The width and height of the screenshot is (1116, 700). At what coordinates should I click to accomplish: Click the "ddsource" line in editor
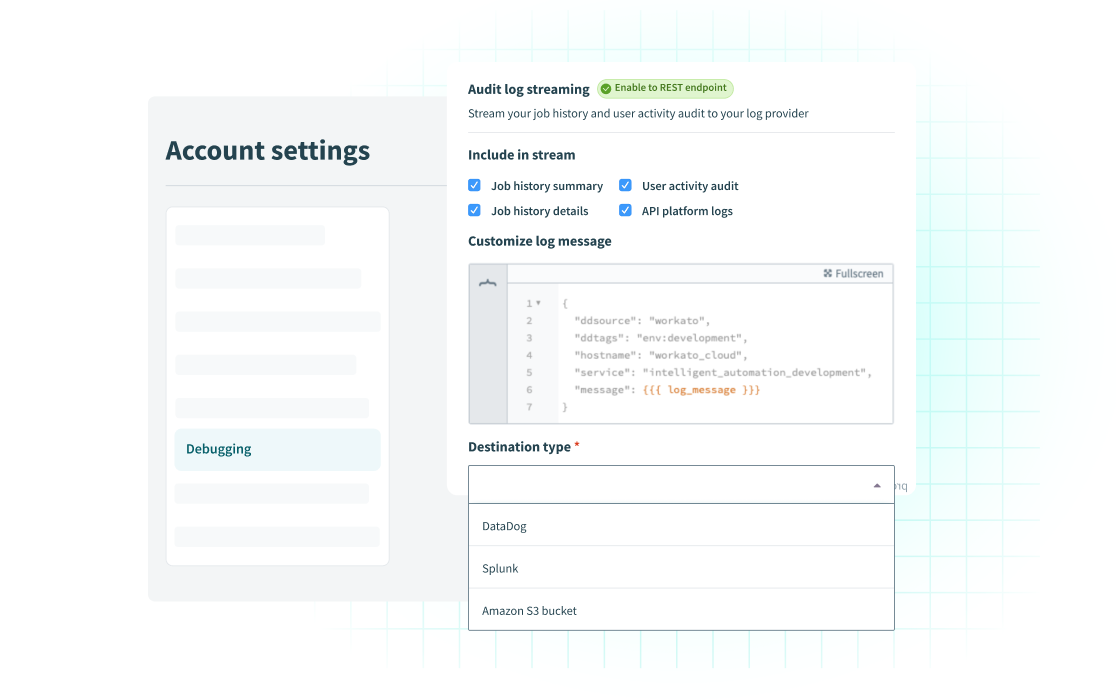642,321
